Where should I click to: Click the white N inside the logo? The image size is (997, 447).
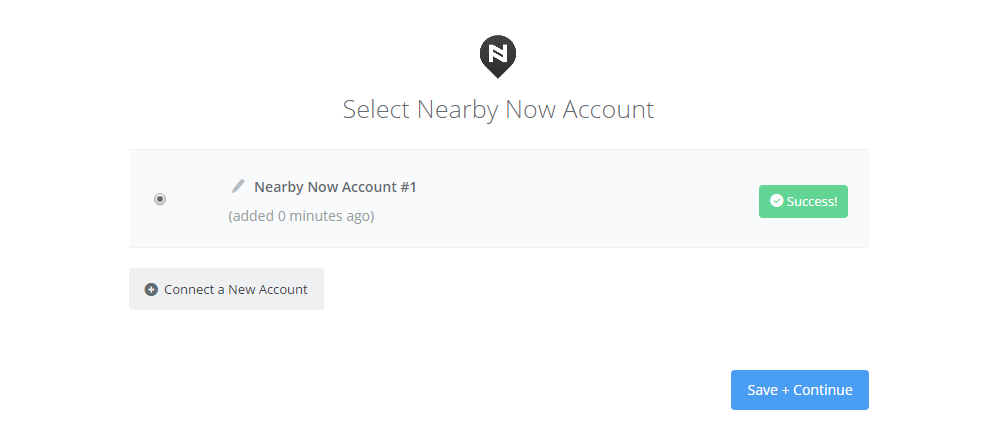tap(498, 52)
